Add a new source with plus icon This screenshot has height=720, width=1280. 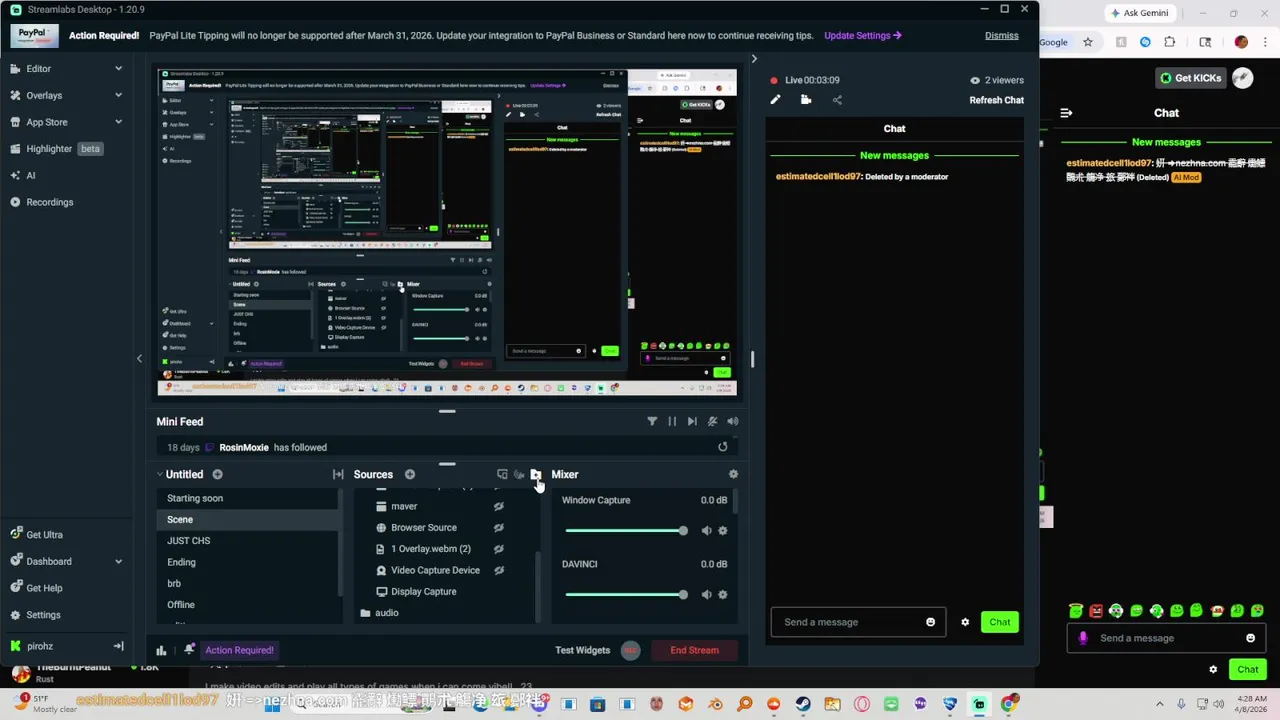click(409, 475)
